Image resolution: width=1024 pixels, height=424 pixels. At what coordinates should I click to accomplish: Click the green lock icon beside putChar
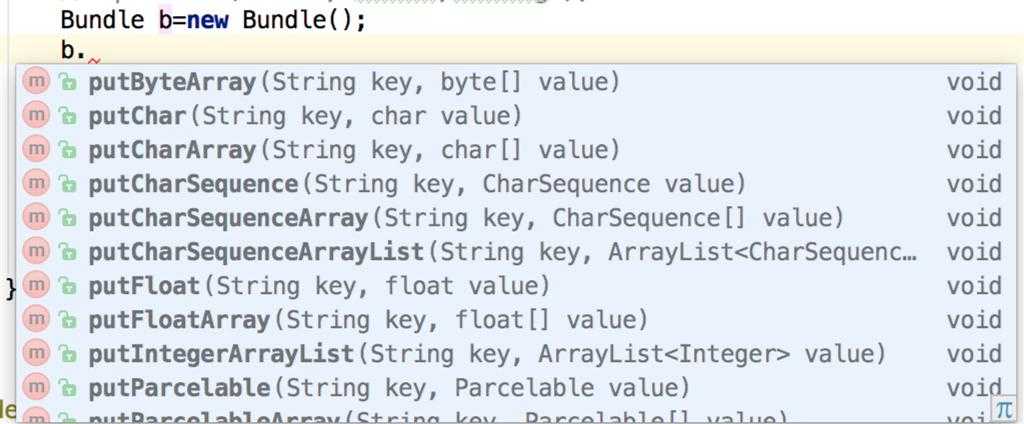point(67,116)
